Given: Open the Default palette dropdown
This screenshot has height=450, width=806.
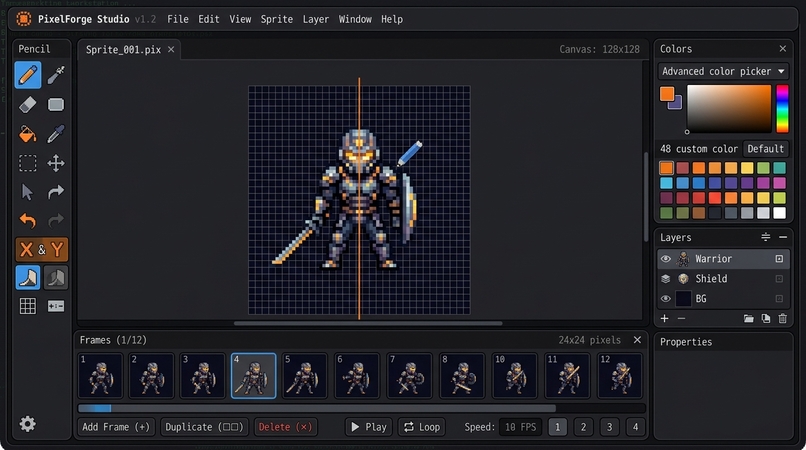Looking at the screenshot, I should 765,149.
